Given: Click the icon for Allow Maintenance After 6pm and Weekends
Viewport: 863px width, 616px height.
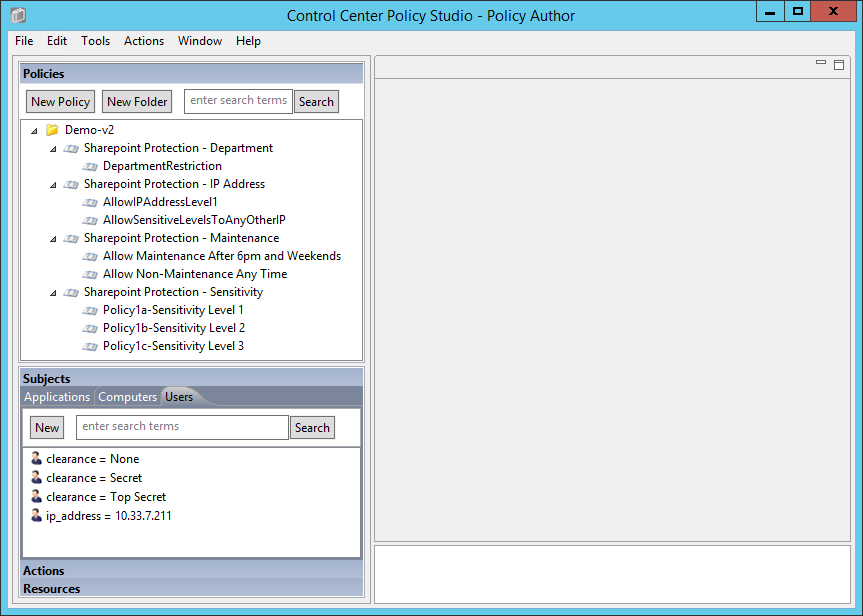Looking at the screenshot, I should click(90, 257).
